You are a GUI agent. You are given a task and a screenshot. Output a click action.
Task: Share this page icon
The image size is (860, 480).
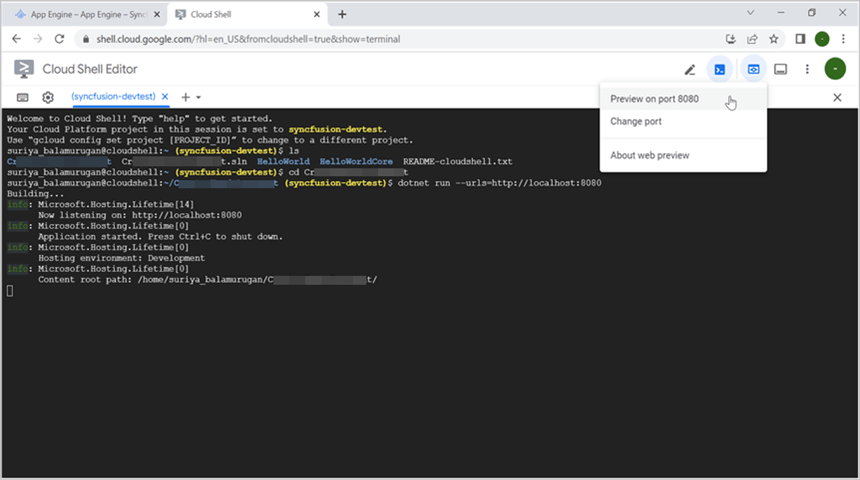pyautogui.click(x=752, y=39)
